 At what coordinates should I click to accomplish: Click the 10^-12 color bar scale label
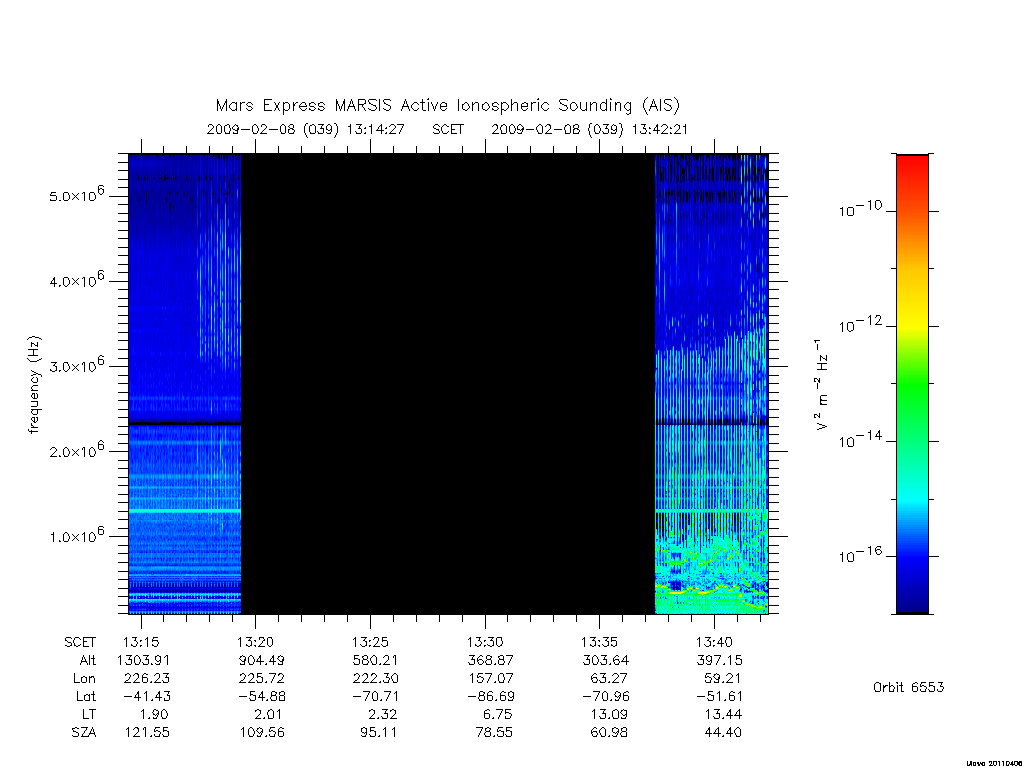[859, 324]
